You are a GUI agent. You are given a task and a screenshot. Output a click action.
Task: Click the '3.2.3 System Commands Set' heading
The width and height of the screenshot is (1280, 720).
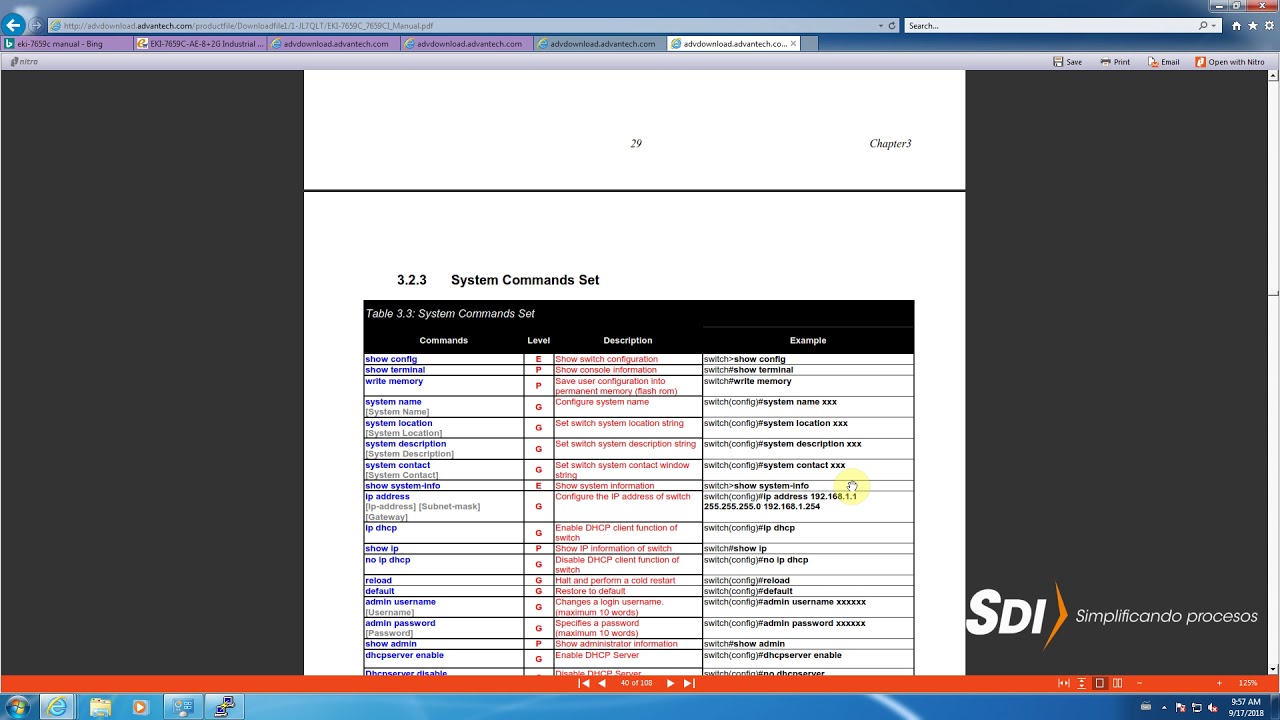pos(498,280)
